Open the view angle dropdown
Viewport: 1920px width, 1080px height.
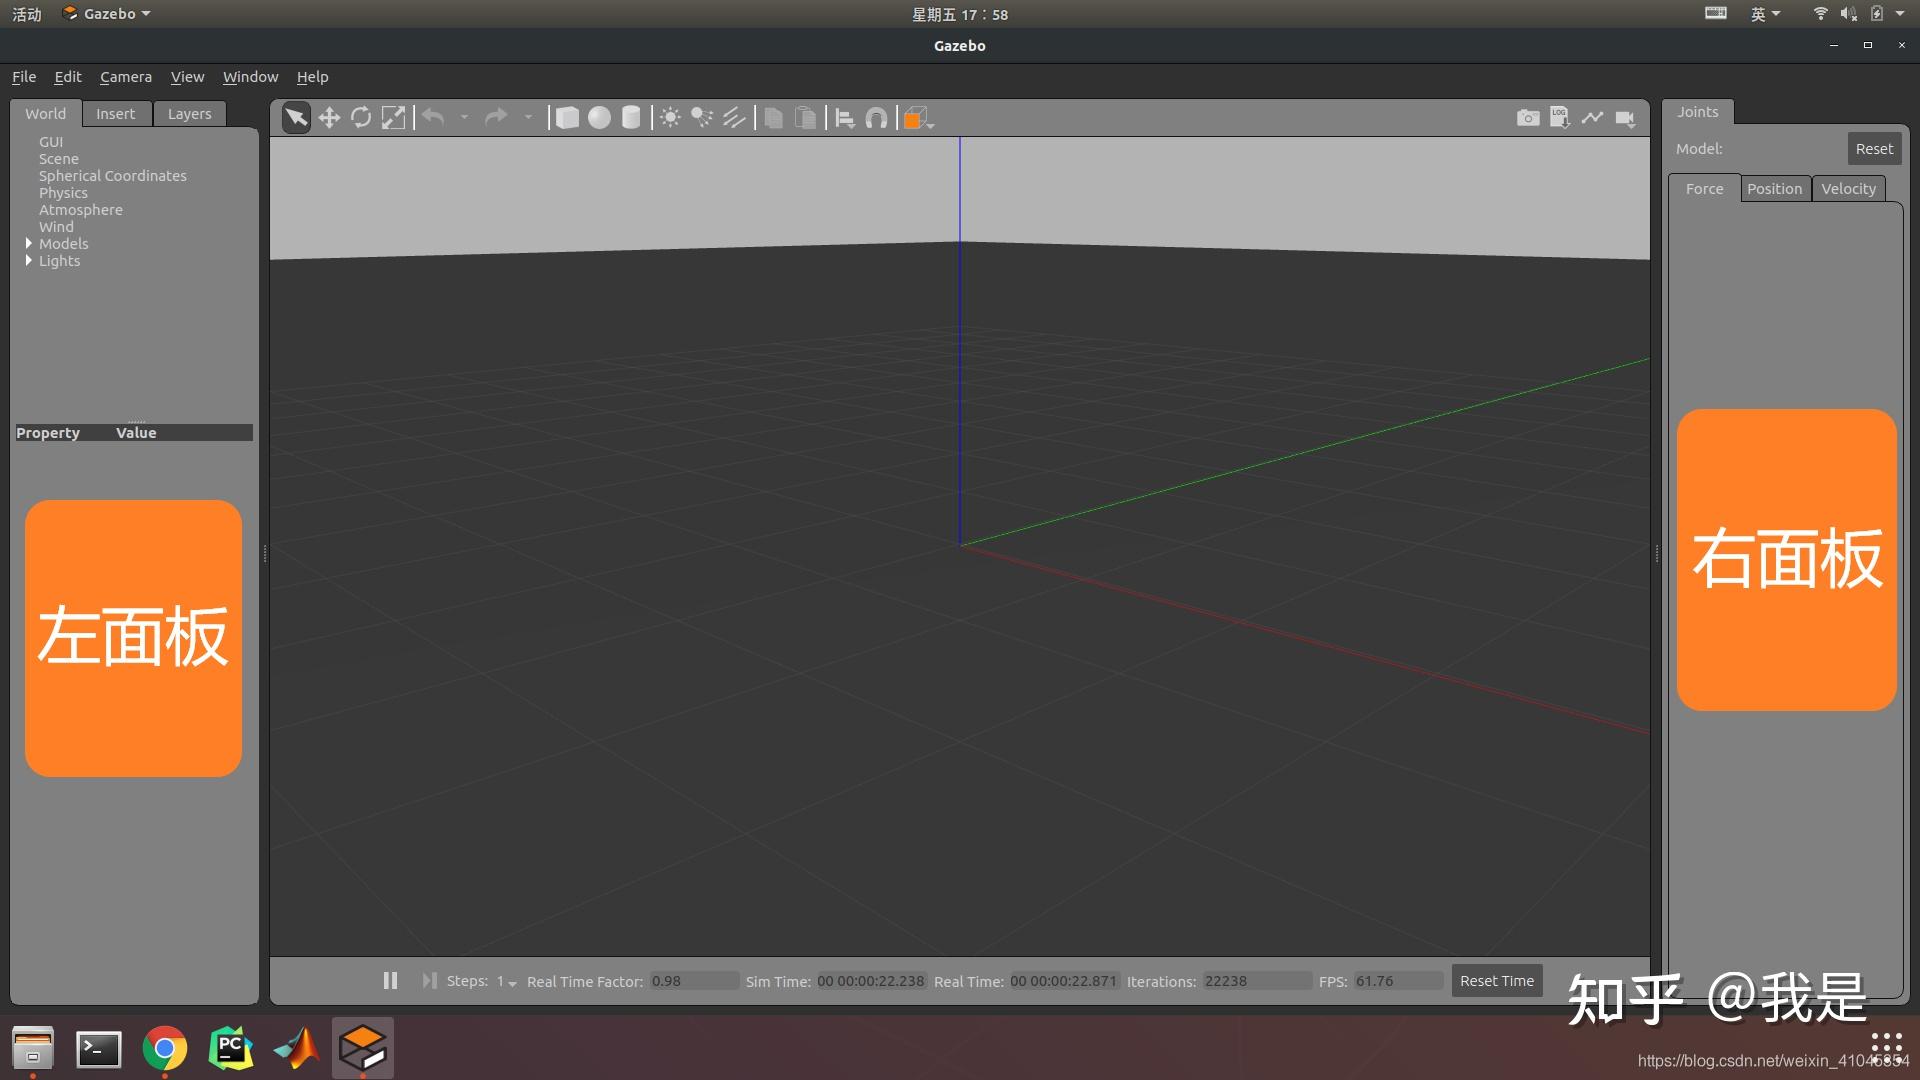click(x=931, y=124)
